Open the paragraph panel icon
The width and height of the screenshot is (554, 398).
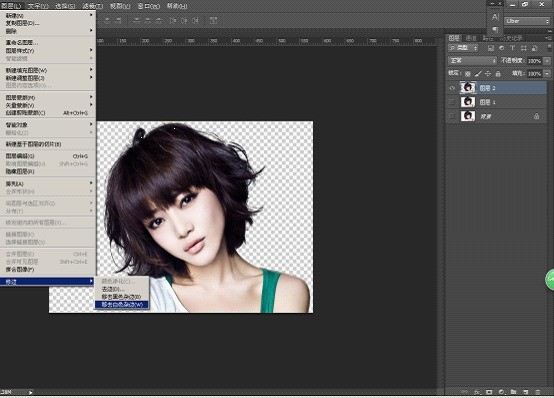(495, 29)
